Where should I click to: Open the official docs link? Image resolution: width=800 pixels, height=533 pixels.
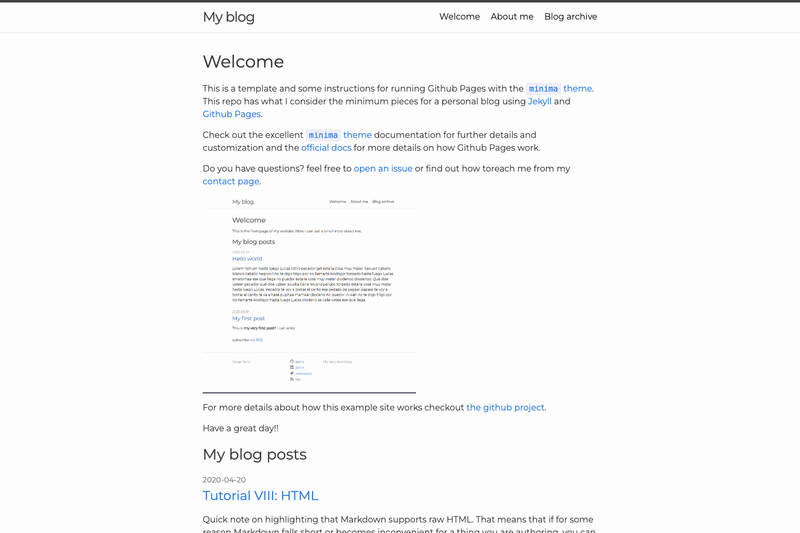coord(326,147)
